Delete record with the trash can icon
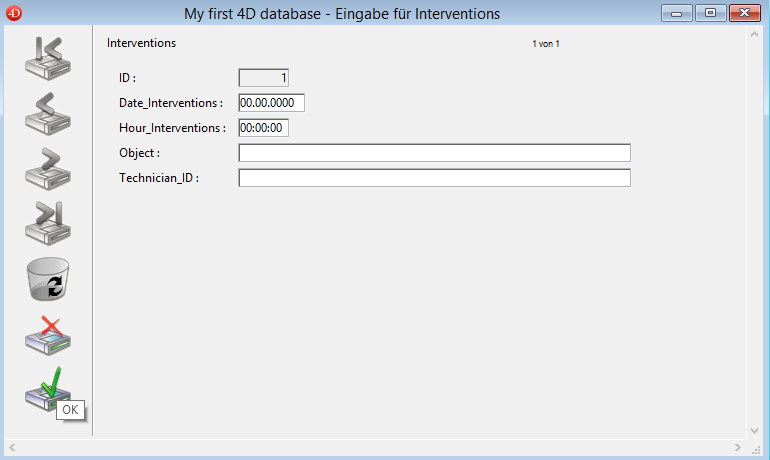Screen dimensions: 770x460 point(48,279)
